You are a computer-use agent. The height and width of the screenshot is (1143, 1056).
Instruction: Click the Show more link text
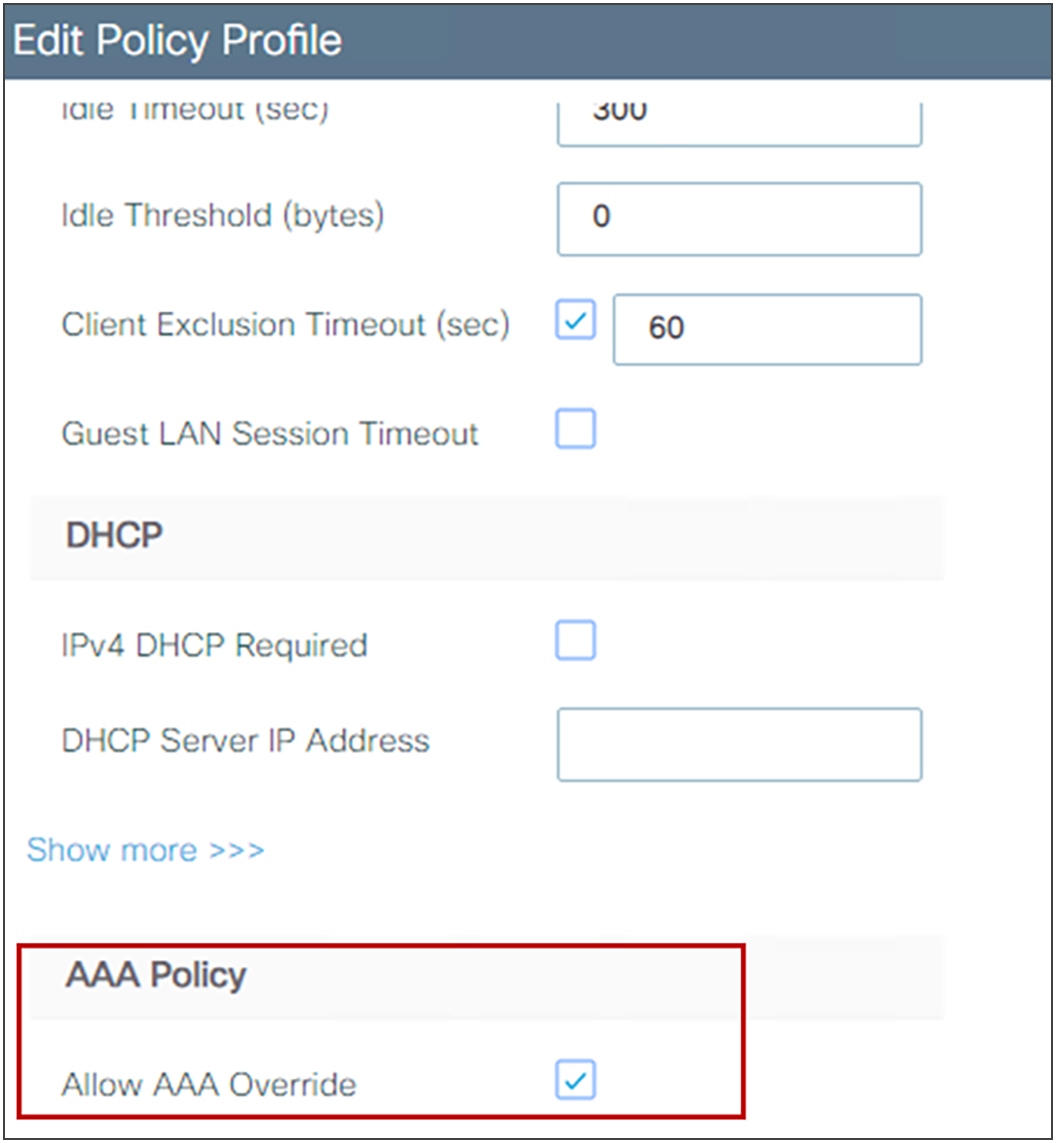tap(112, 850)
